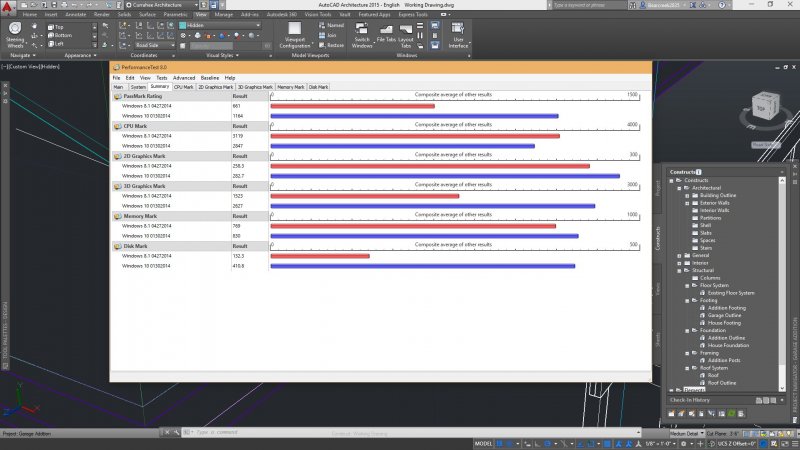Open the Sheets tab in Project Navigator
This screenshot has height=450, width=800.
(658, 339)
